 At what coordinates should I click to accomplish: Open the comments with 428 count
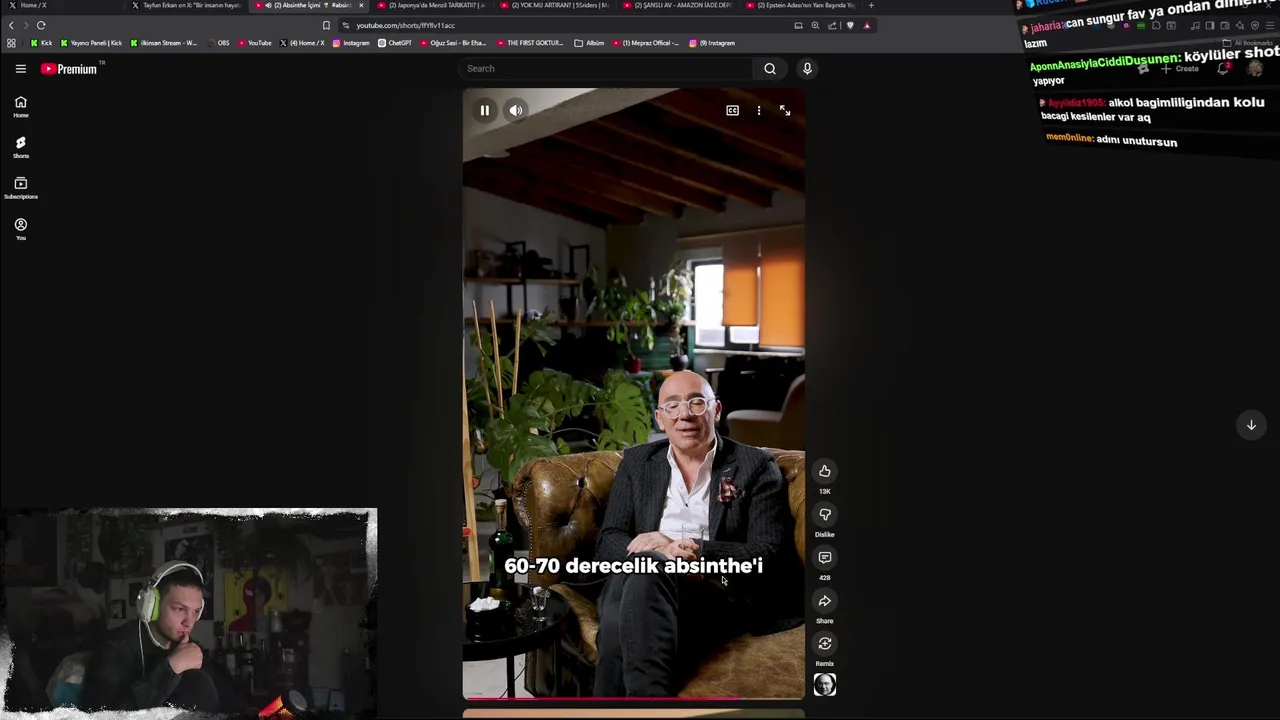point(825,557)
